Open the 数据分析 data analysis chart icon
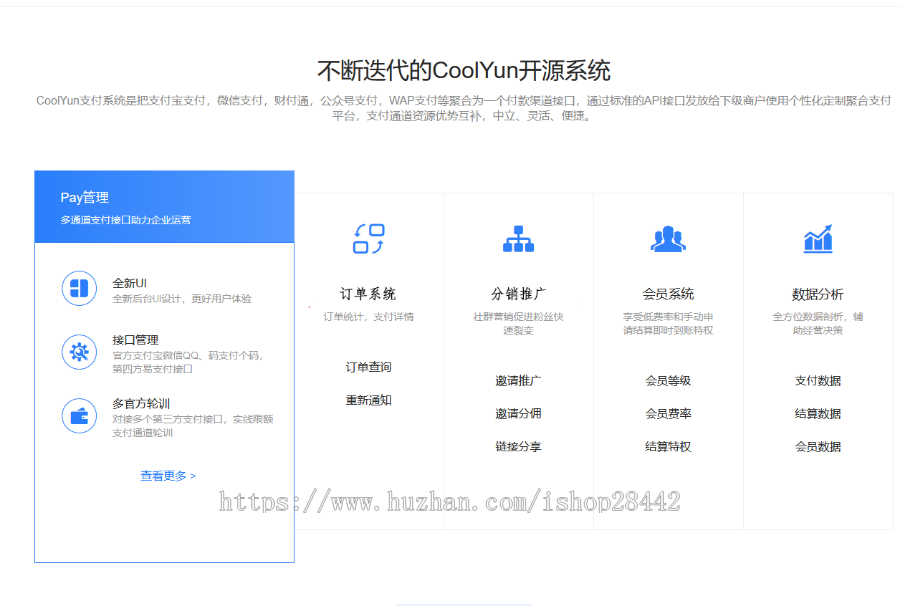Image resolution: width=900 pixels, height=606 pixels. (x=818, y=238)
